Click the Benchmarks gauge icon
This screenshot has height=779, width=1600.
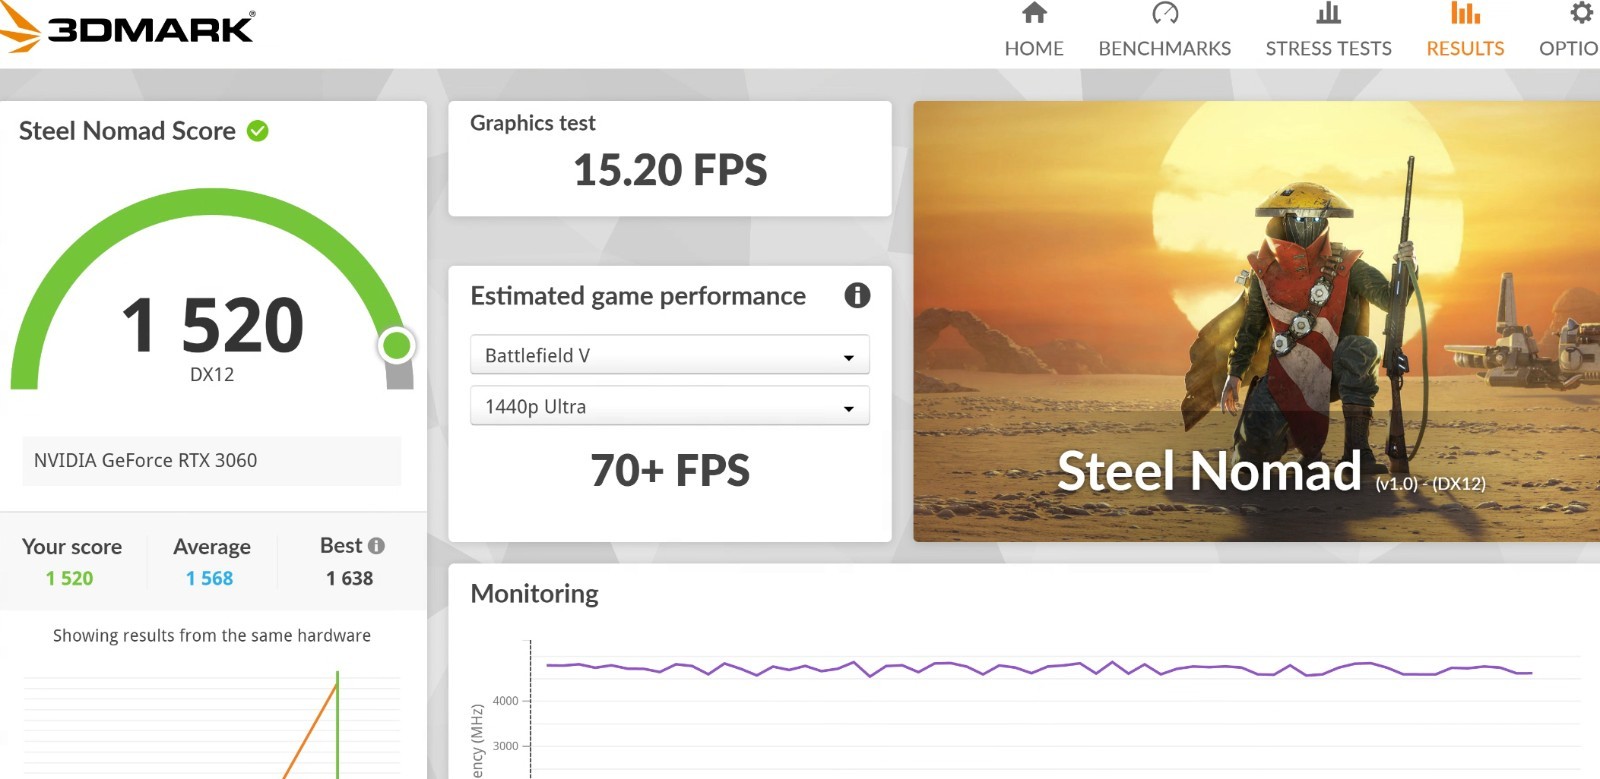tap(1165, 13)
